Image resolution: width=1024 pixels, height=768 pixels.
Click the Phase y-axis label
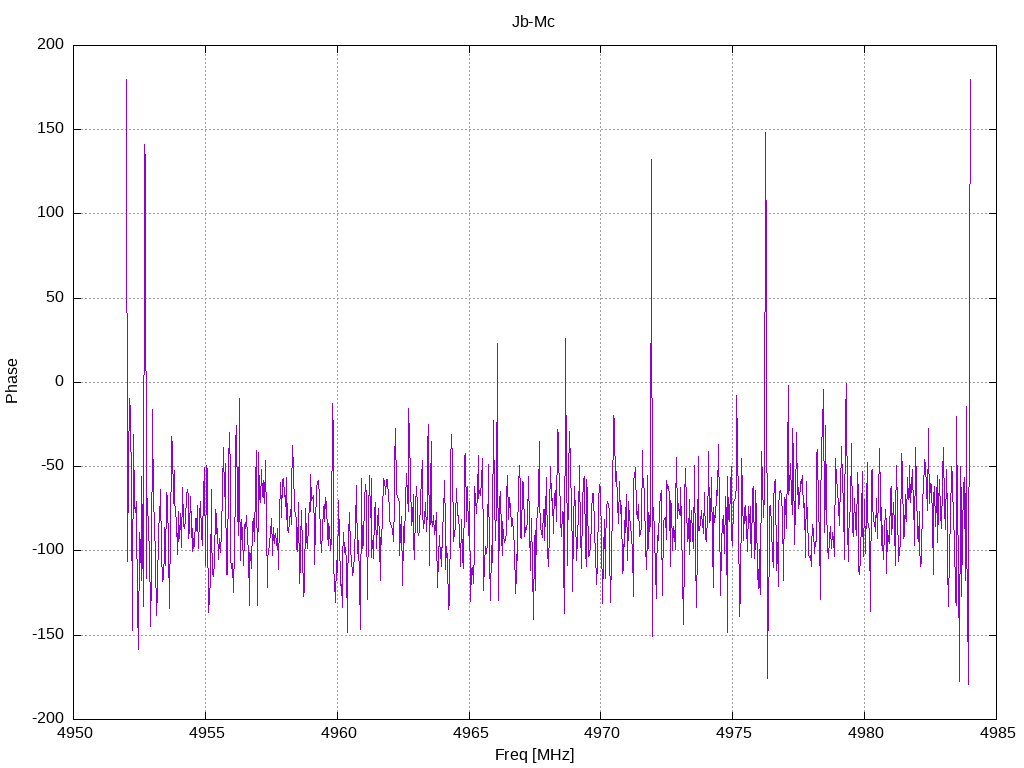pyautogui.click(x=12, y=381)
